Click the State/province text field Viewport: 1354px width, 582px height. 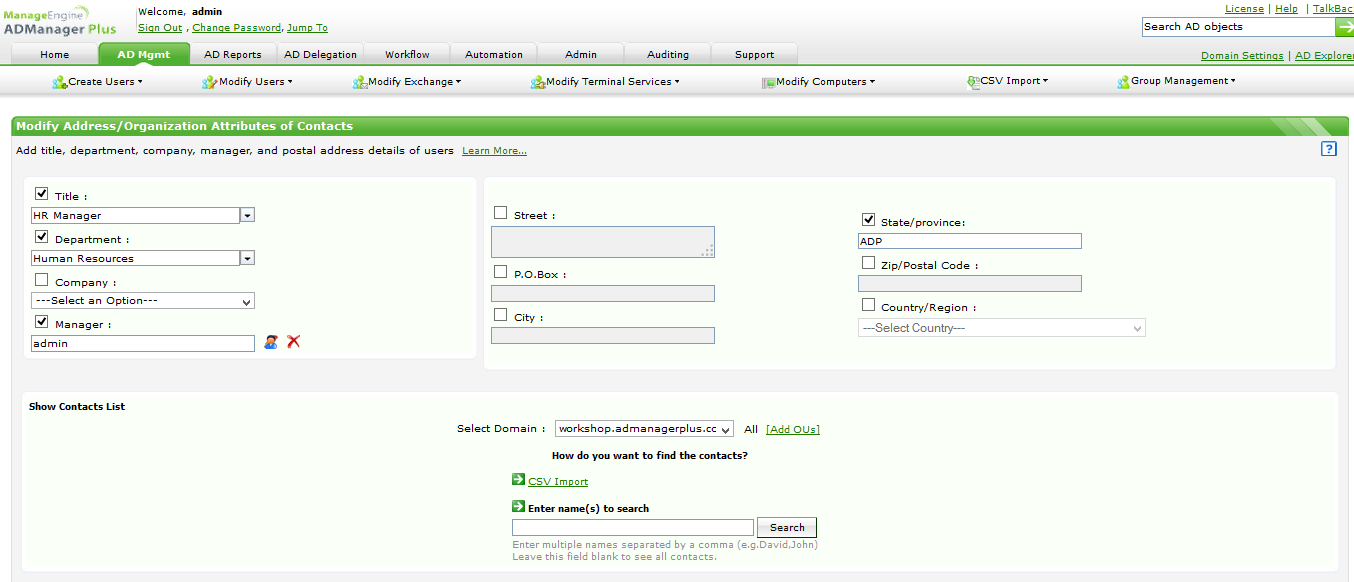970,241
